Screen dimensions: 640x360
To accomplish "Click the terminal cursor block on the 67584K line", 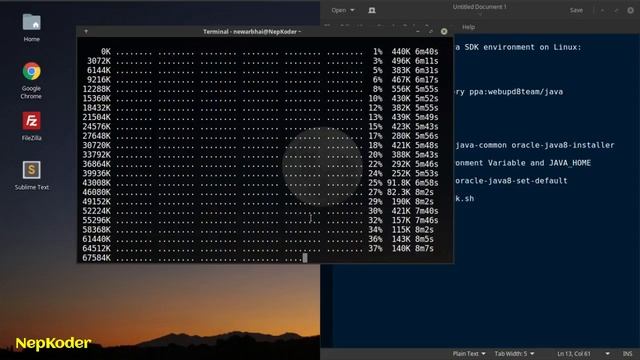I will [x=305, y=258].
